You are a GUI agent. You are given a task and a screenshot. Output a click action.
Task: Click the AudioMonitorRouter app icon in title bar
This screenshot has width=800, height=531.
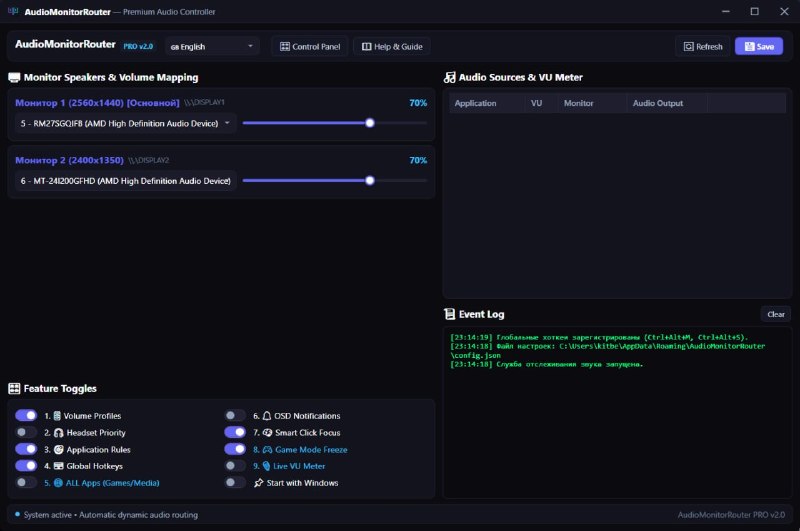[13, 11]
